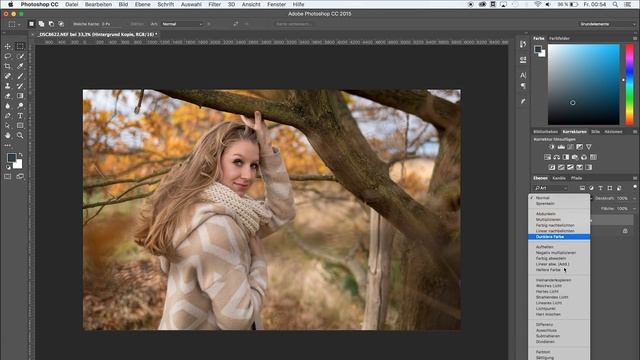The image size is (640, 360).
Task: Toggle layer filtering on/off switch
Action: coord(635,187)
